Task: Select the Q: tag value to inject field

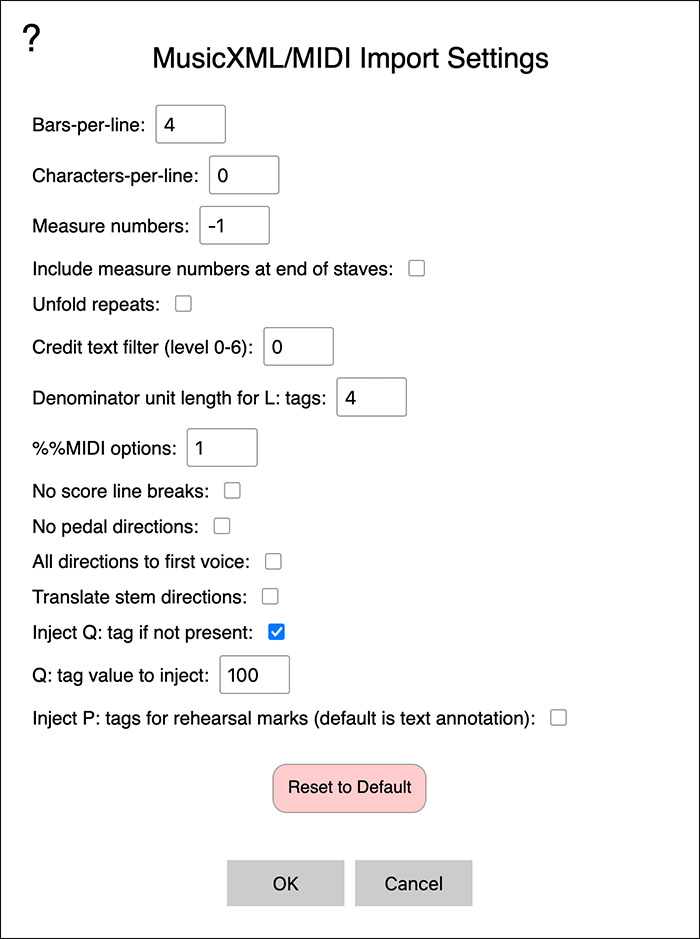Action: click(x=254, y=675)
